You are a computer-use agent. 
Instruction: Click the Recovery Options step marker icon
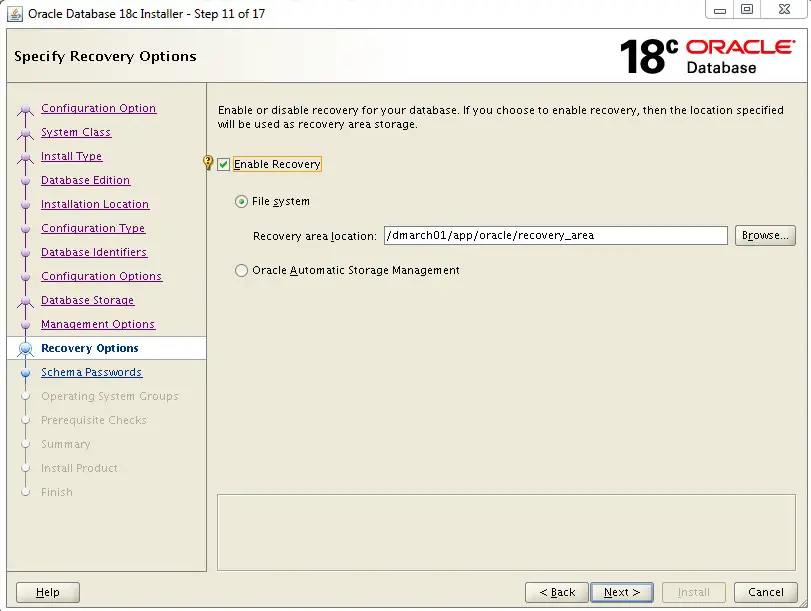(25, 349)
